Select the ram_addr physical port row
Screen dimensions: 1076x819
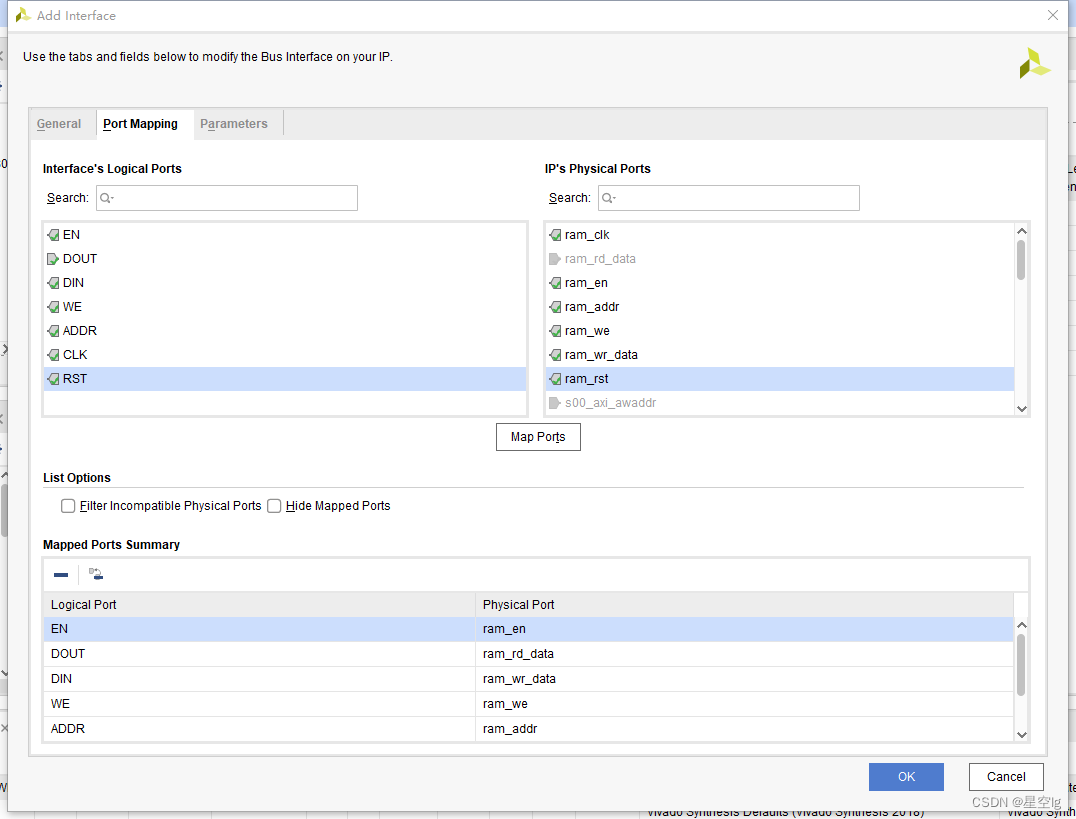(780, 307)
